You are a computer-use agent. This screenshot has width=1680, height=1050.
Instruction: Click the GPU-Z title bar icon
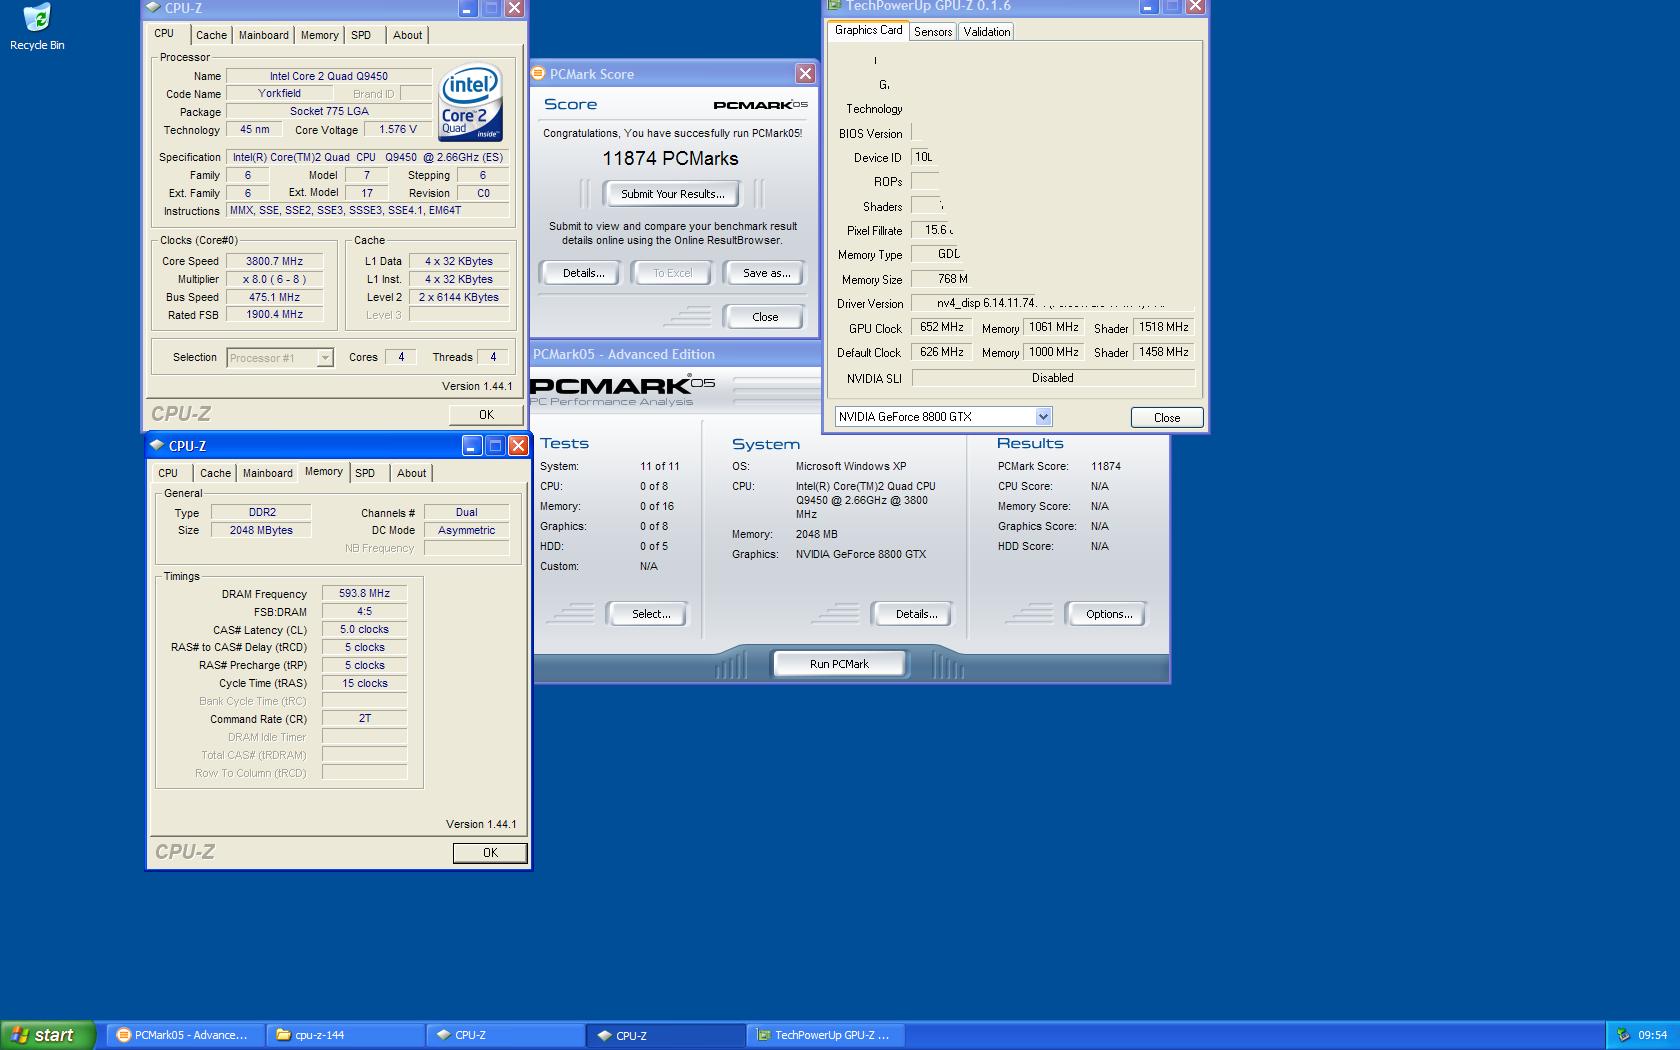point(834,5)
